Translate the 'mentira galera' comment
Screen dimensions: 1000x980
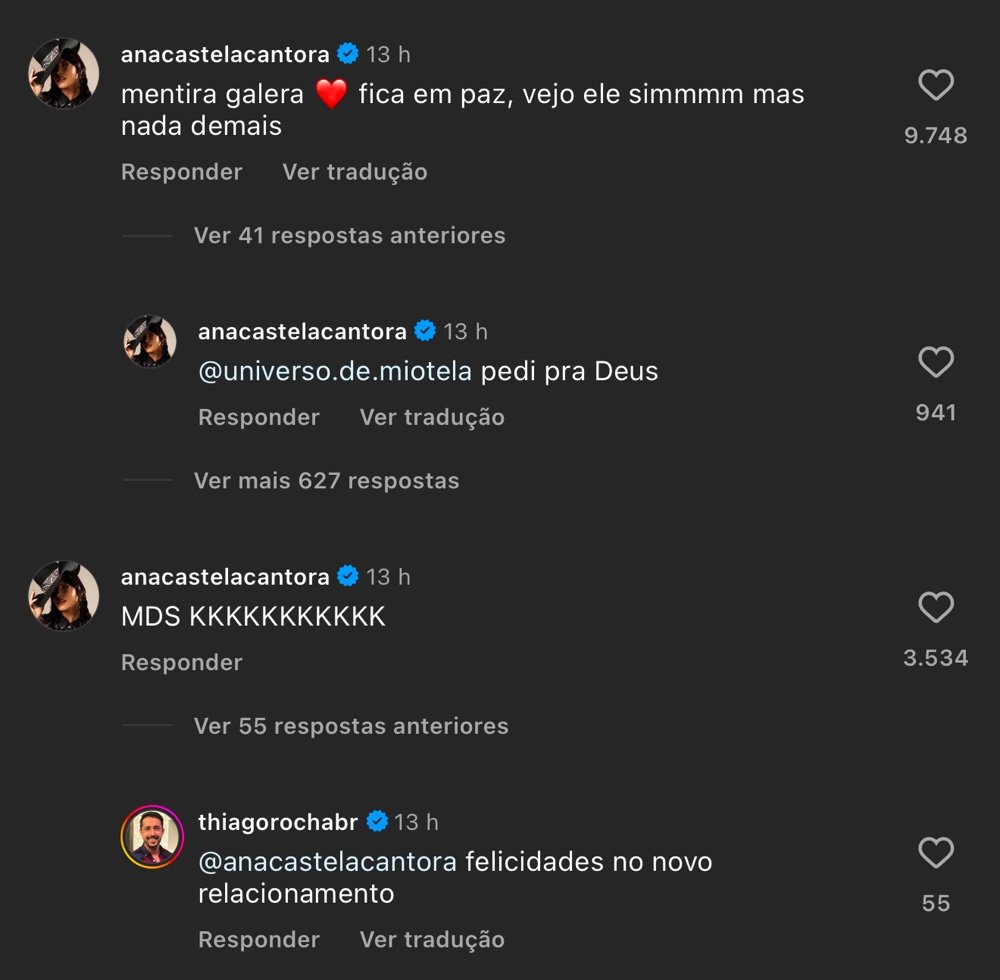(x=355, y=172)
